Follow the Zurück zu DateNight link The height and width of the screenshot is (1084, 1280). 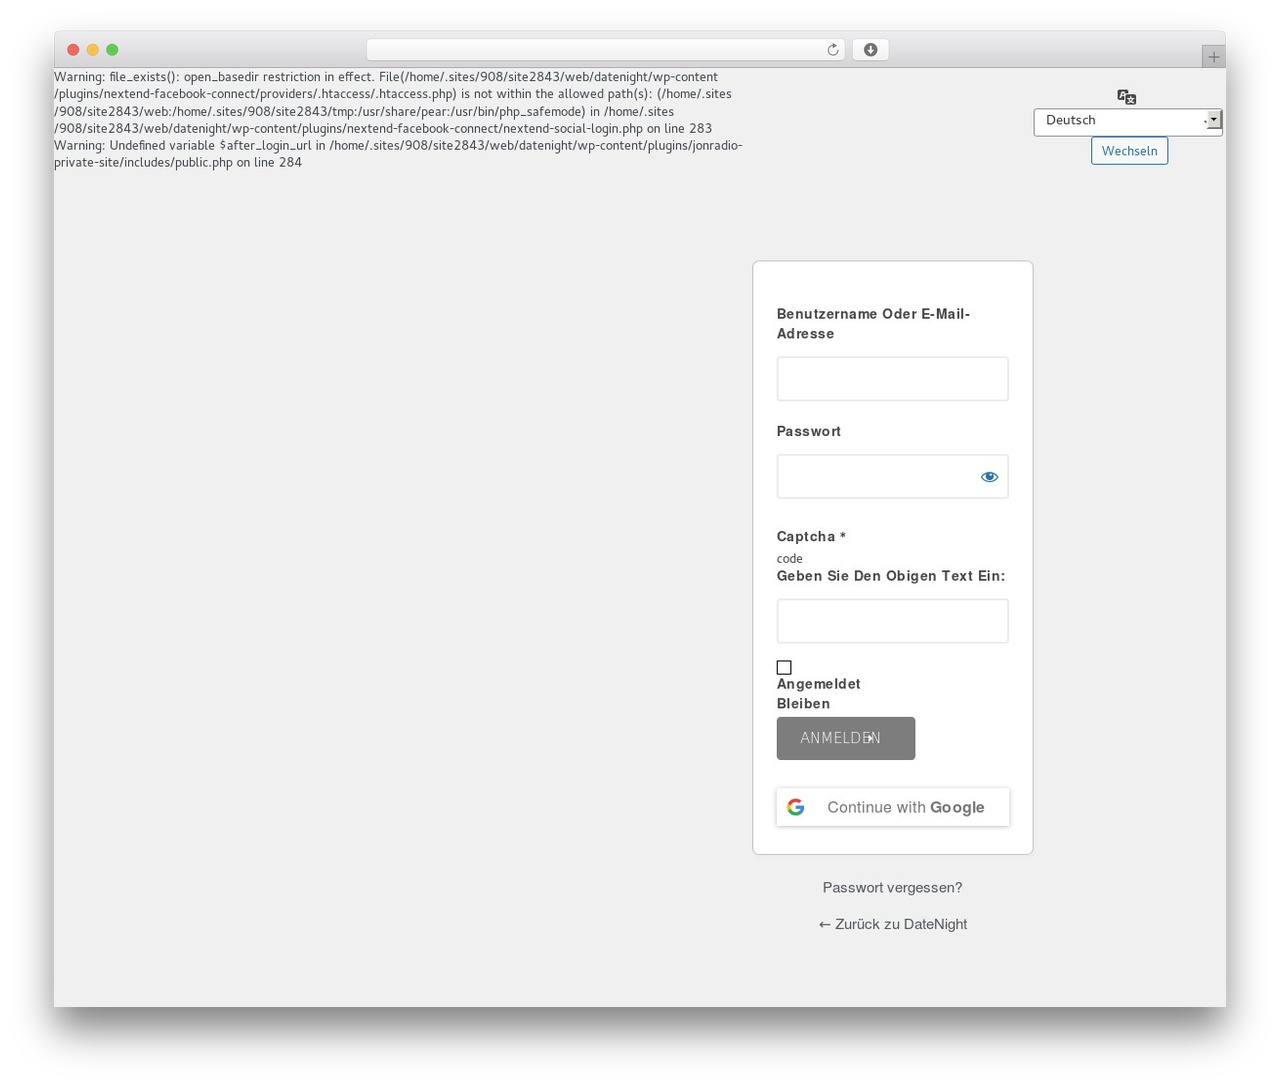click(892, 924)
